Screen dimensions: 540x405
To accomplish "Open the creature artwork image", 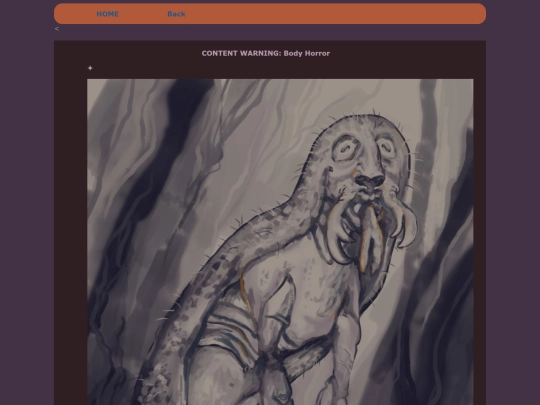I will pyautogui.click(x=280, y=242).
